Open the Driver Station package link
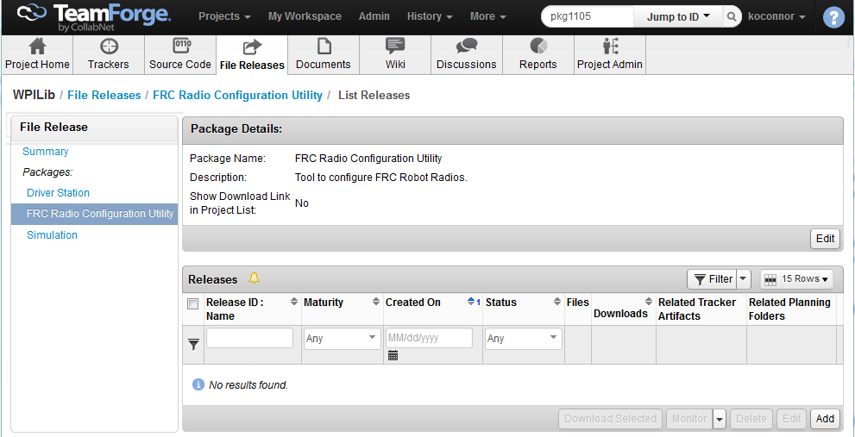 coord(58,193)
